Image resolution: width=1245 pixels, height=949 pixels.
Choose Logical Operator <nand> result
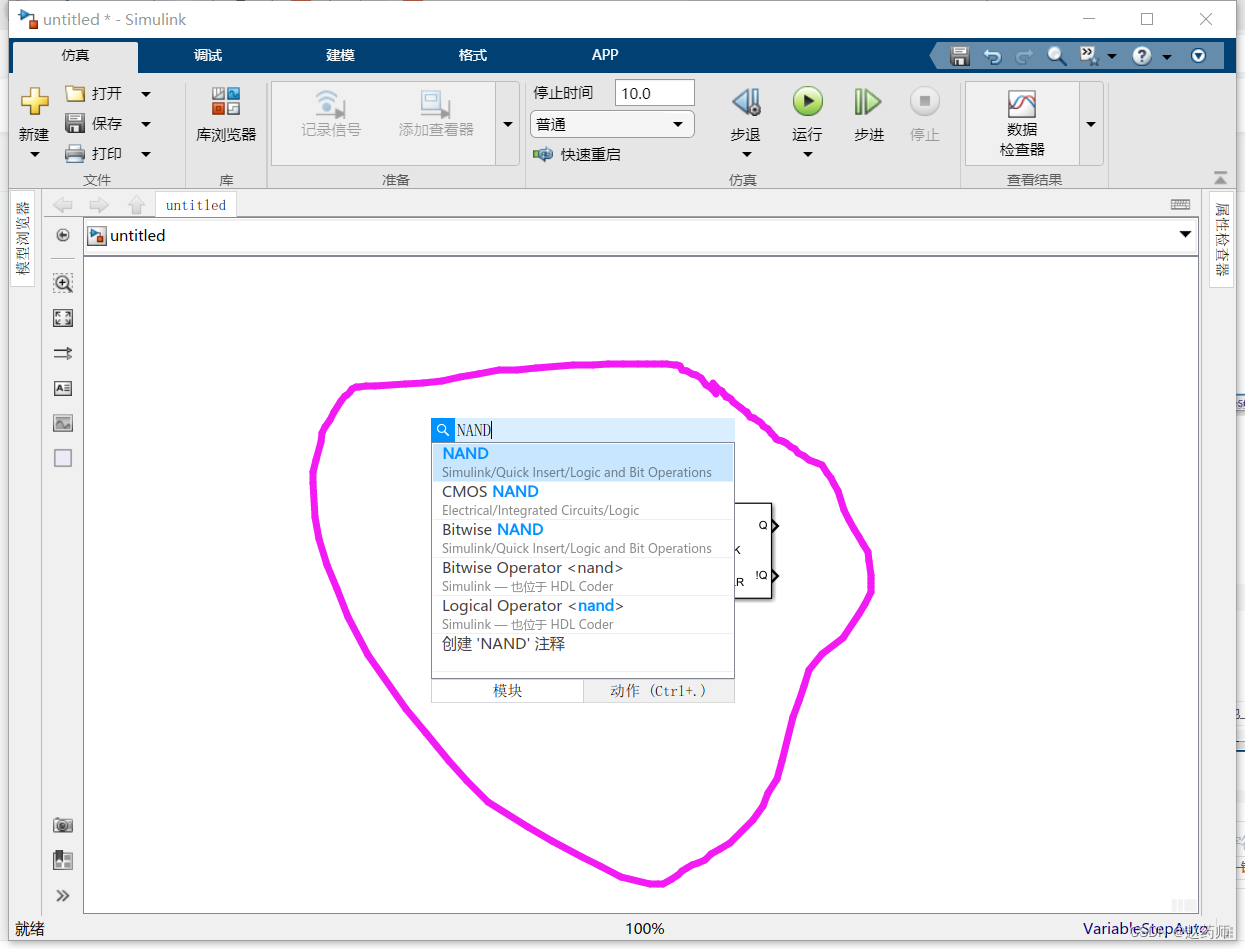coord(583,614)
